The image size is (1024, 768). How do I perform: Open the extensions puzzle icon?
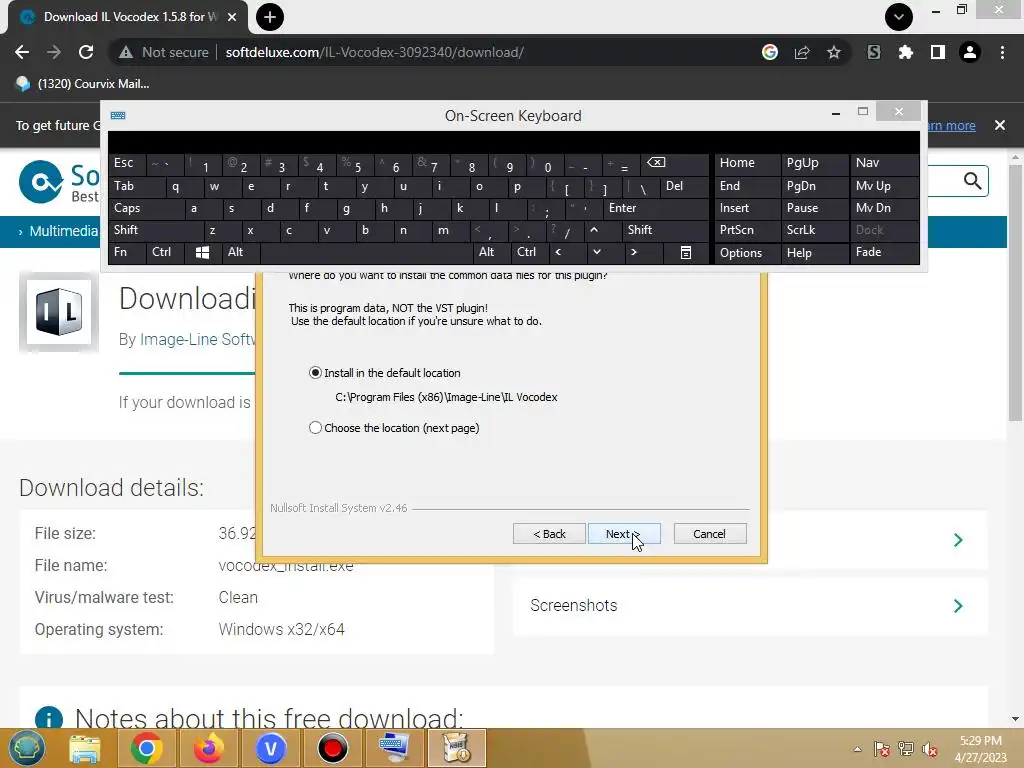point(905,52)
